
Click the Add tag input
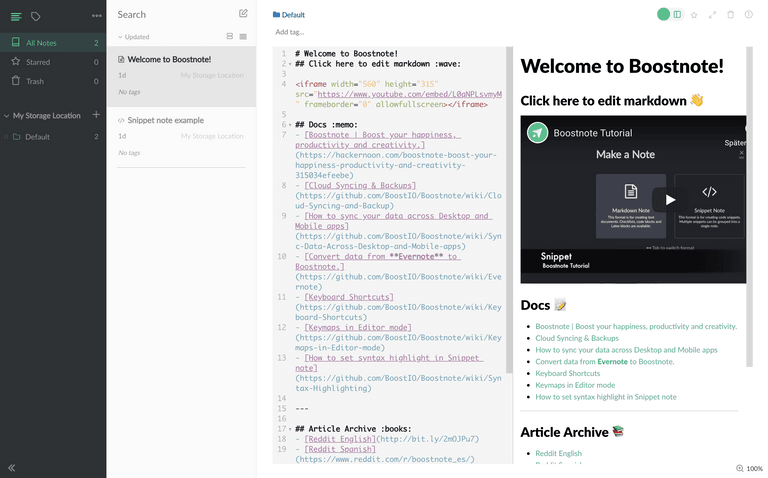(x=290, y=32)
